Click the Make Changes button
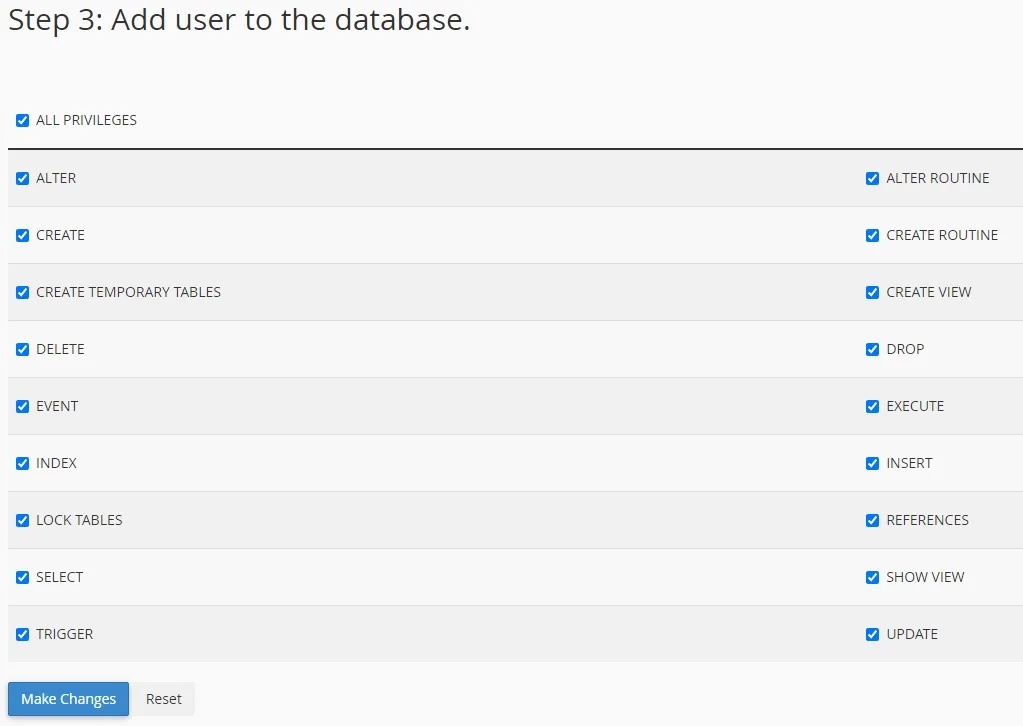Screen dimensions: 1023x726 (x=68, y=699)
